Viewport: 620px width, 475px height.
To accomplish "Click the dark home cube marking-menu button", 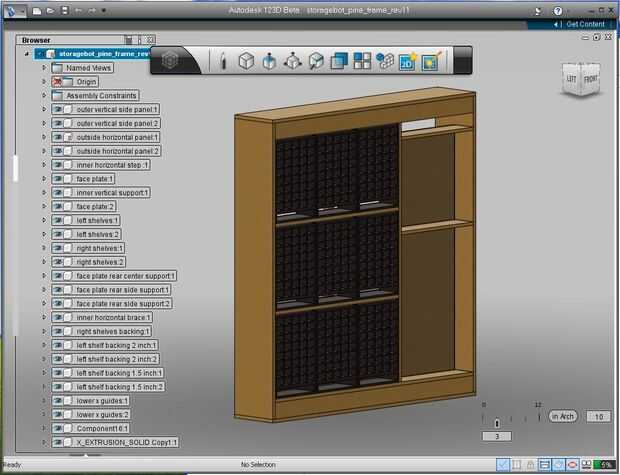I will click(170, 61).
